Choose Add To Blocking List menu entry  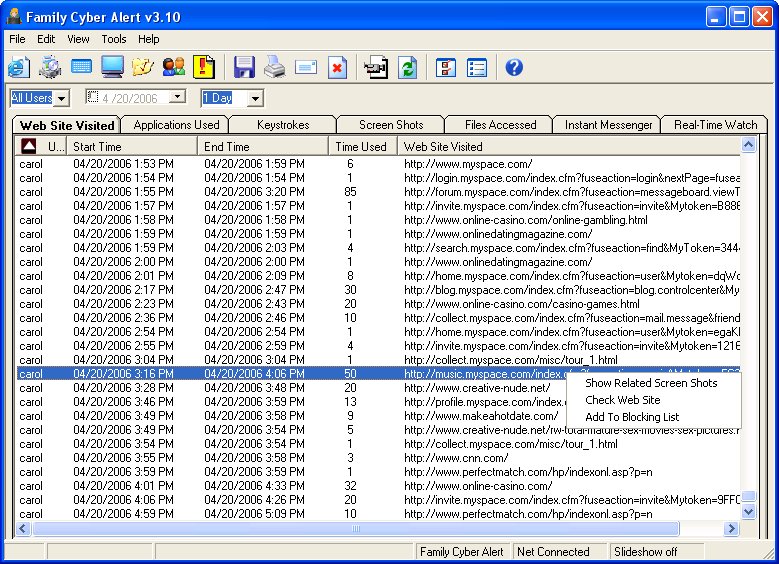(x=632, y=417)
